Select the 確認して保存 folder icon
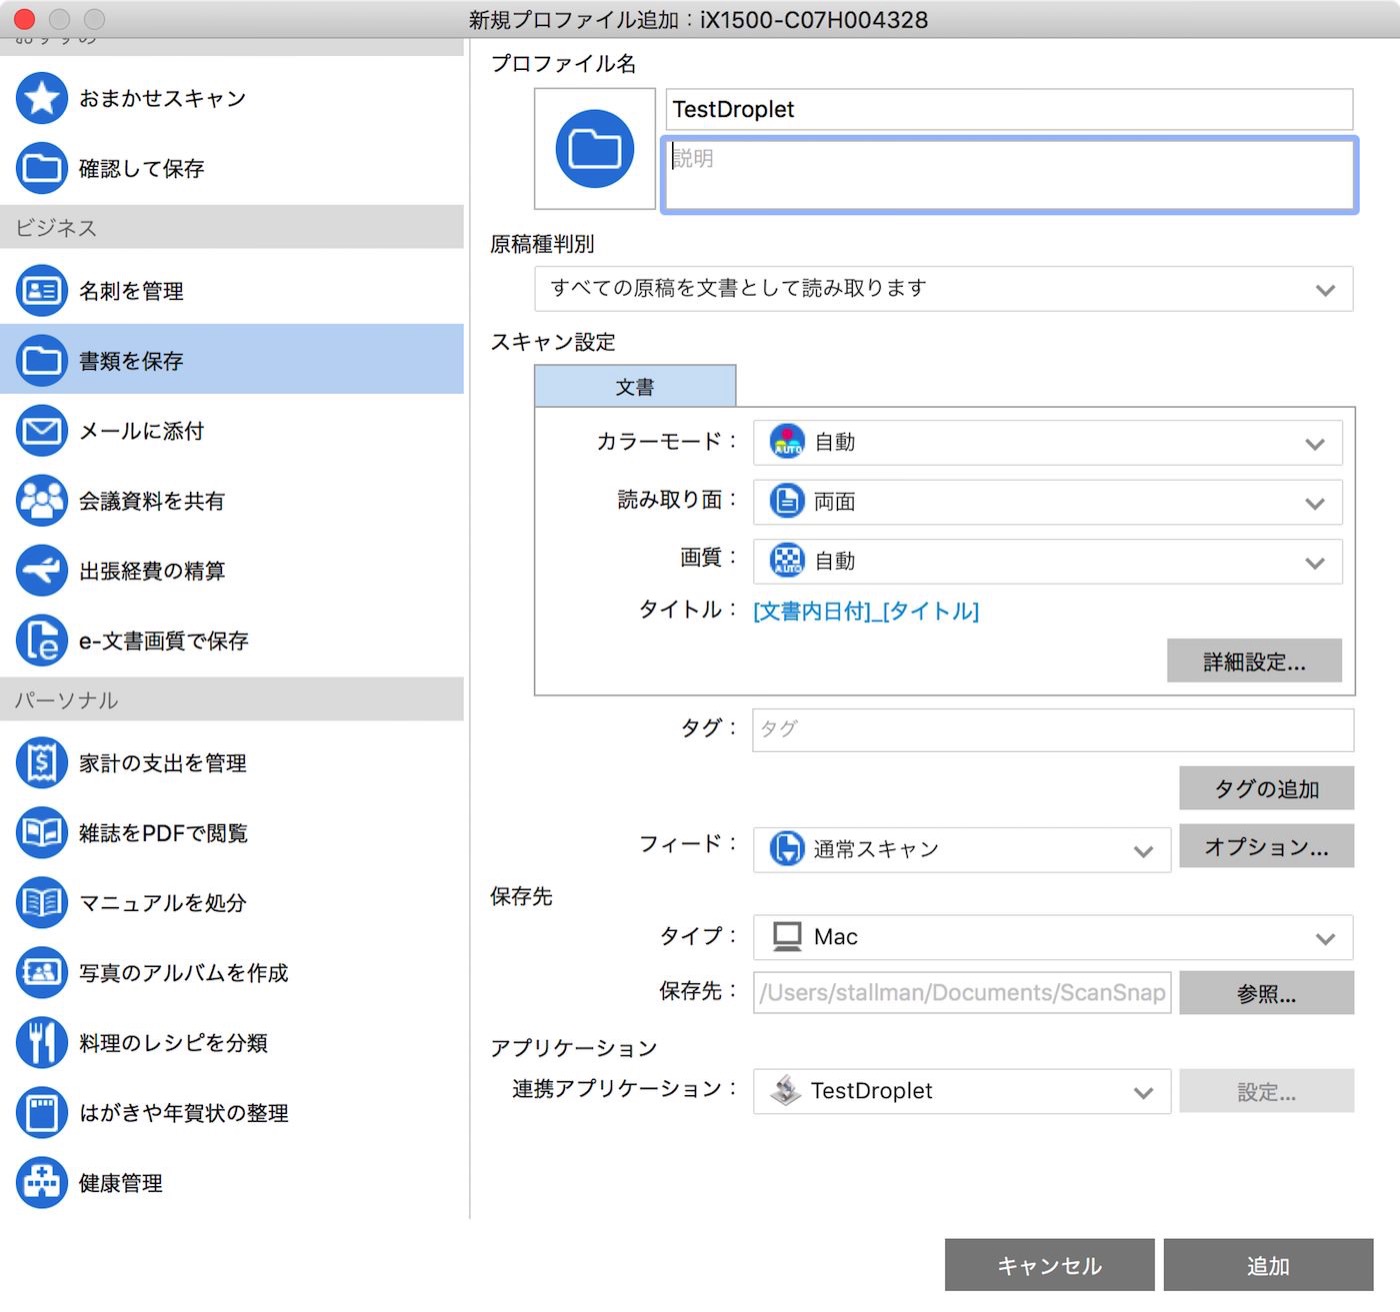Viewport: 1400px width, 1312px height. [x=42, y=168]
